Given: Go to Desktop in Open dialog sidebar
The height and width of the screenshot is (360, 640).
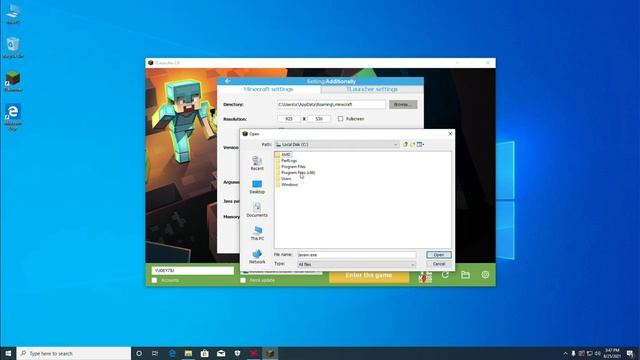Looking at the screenshot, I should (257, 187).
